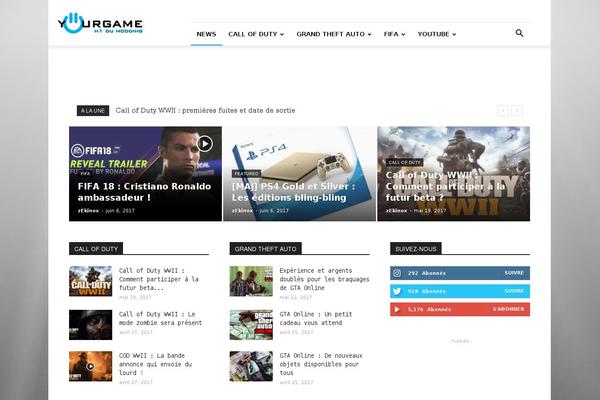Open COD WWII bande annonce video thumbnail
This screenshot has height=400, width=600.
[91, 366]
